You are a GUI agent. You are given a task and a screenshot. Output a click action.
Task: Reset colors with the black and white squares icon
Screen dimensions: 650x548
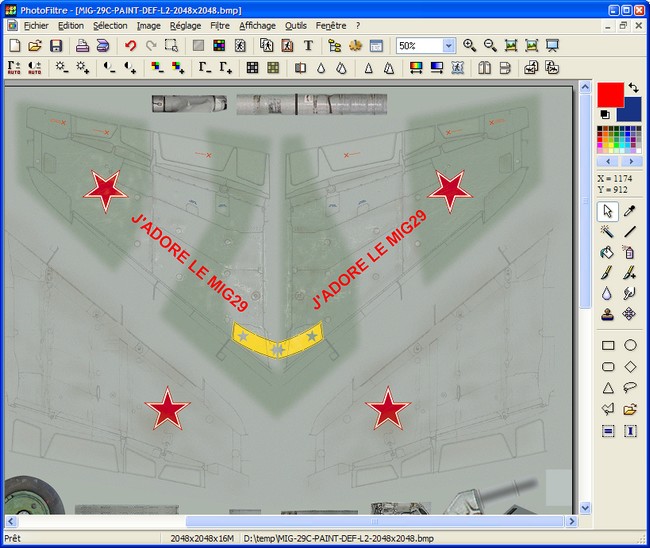604,114
